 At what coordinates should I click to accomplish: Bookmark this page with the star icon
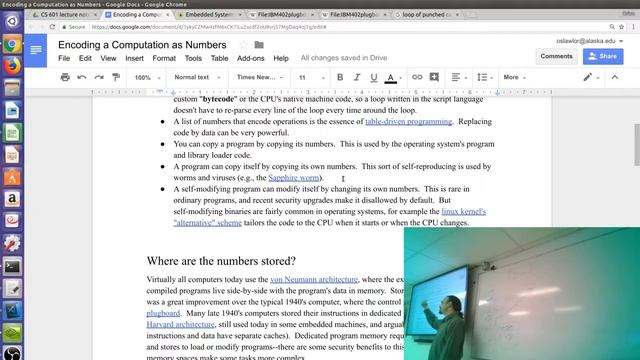click(x=621, y=27)
